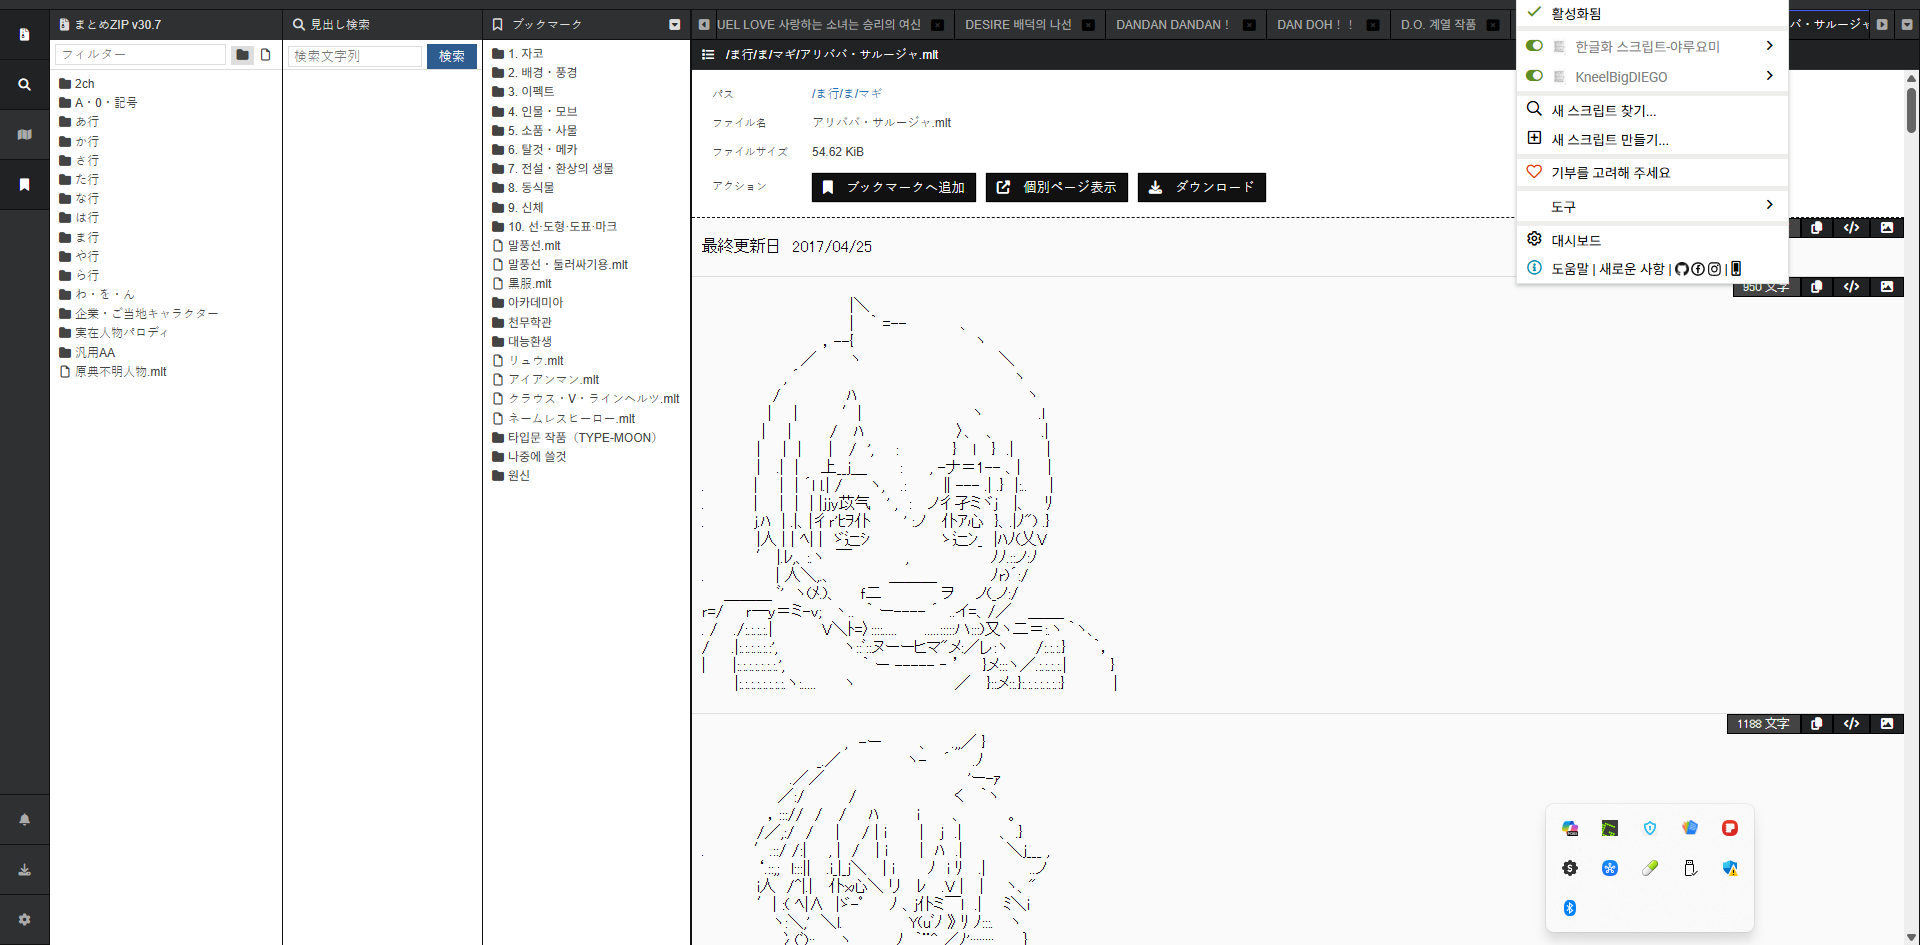1920x945 pixels.
Task: Follow the /ま行/ま/マギ path link
Action: 847,93
